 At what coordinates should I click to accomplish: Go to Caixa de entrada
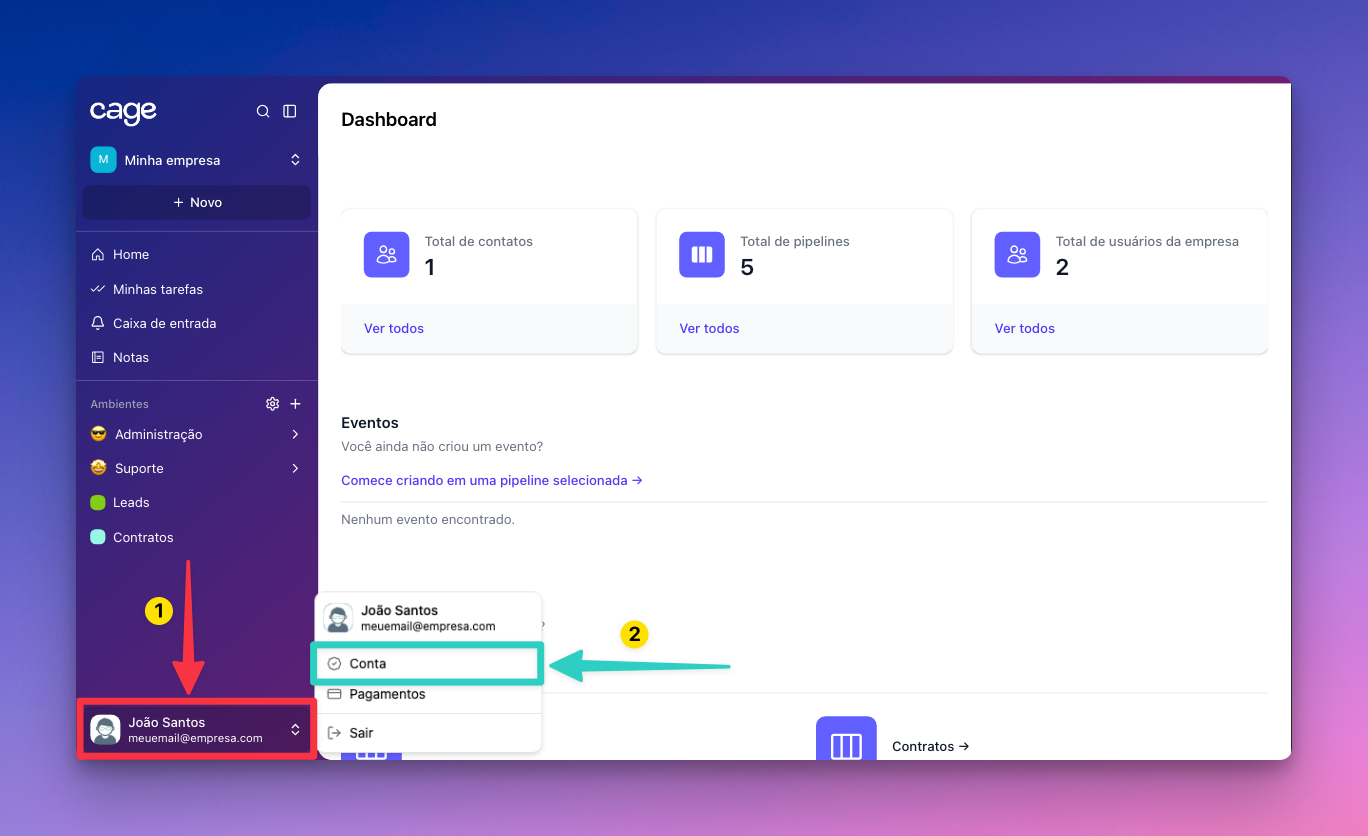[164, 323]
